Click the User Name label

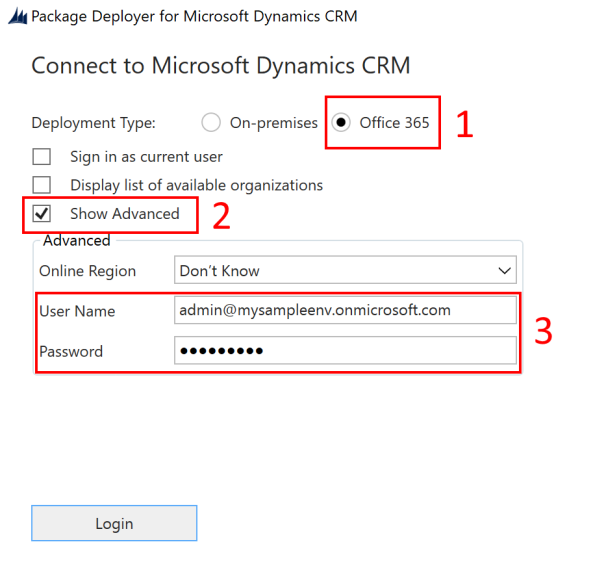[x=77, y=311]
